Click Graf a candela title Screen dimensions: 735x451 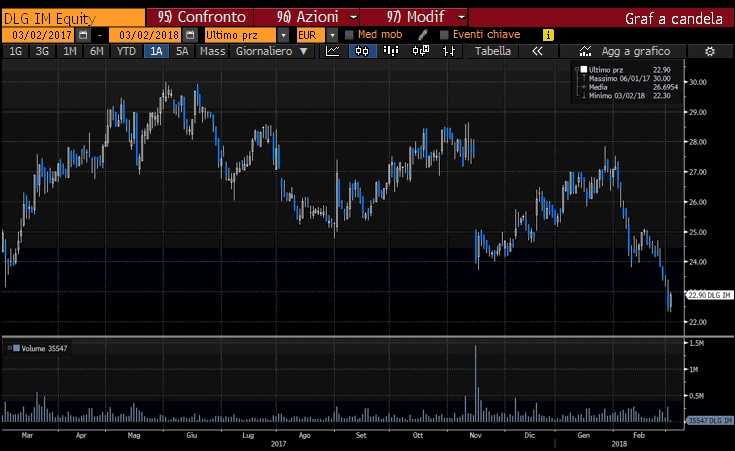[x=674, y=19]
